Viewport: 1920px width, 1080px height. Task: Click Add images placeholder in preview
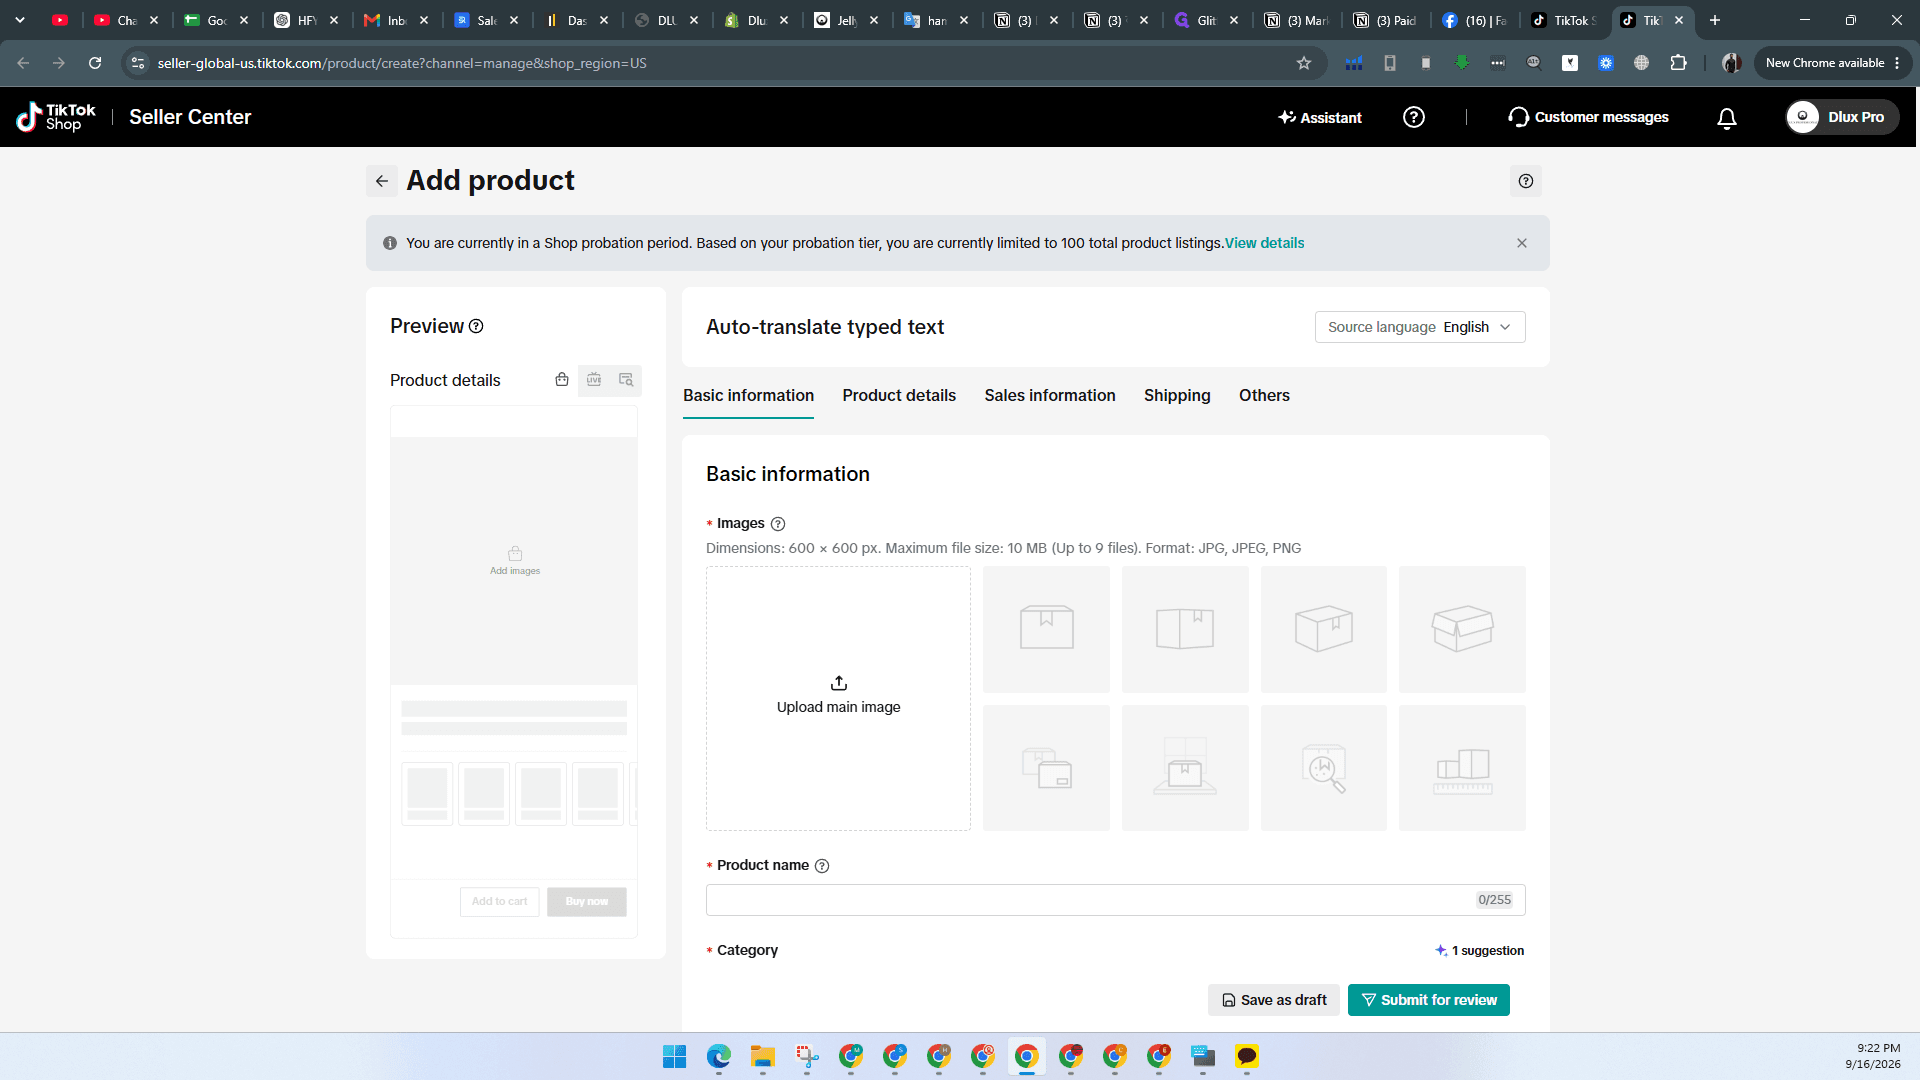coord(515,561)
